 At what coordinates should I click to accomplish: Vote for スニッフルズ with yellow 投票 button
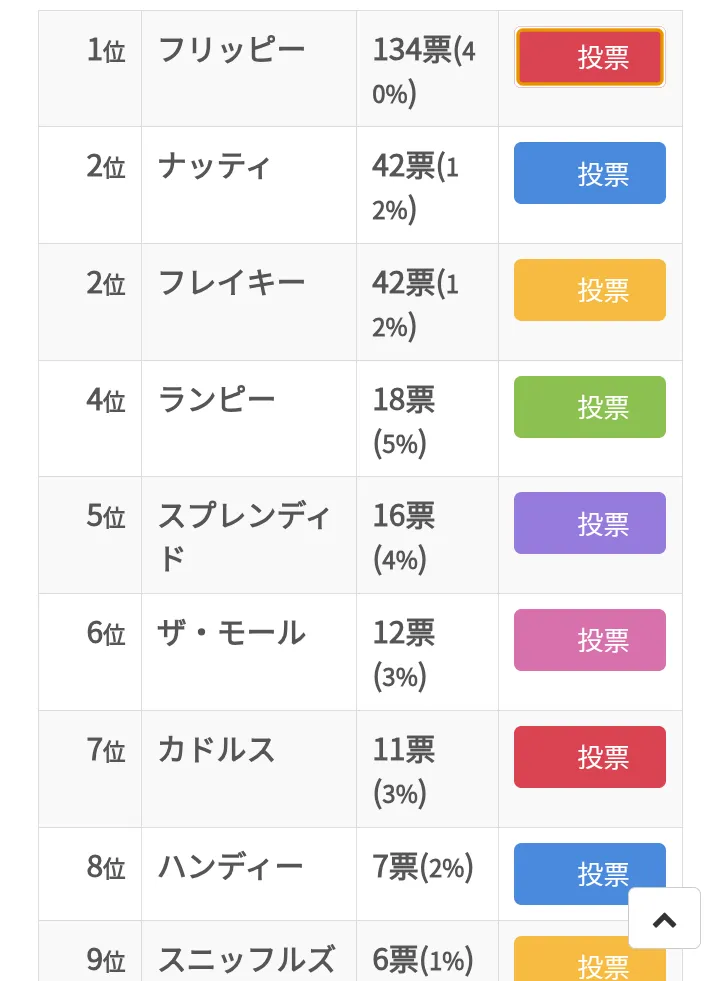pos(570,958)
